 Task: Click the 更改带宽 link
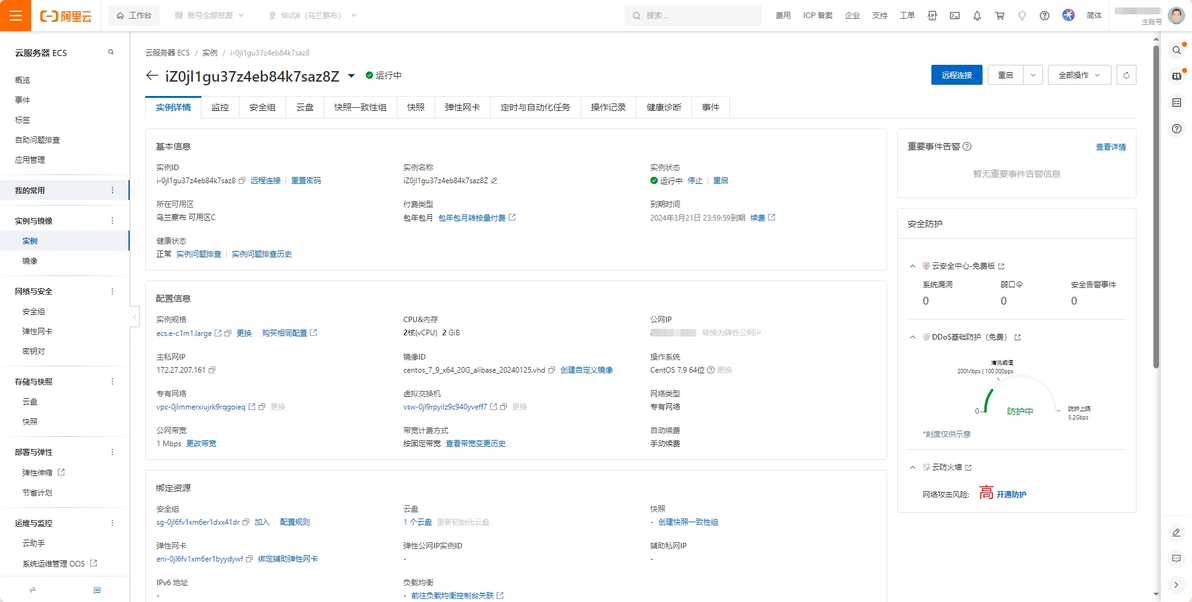(201, 443)
